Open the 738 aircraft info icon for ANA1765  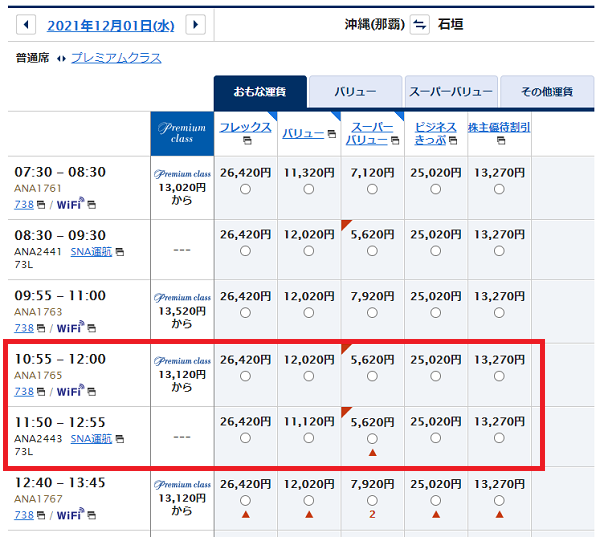[41, 392]
